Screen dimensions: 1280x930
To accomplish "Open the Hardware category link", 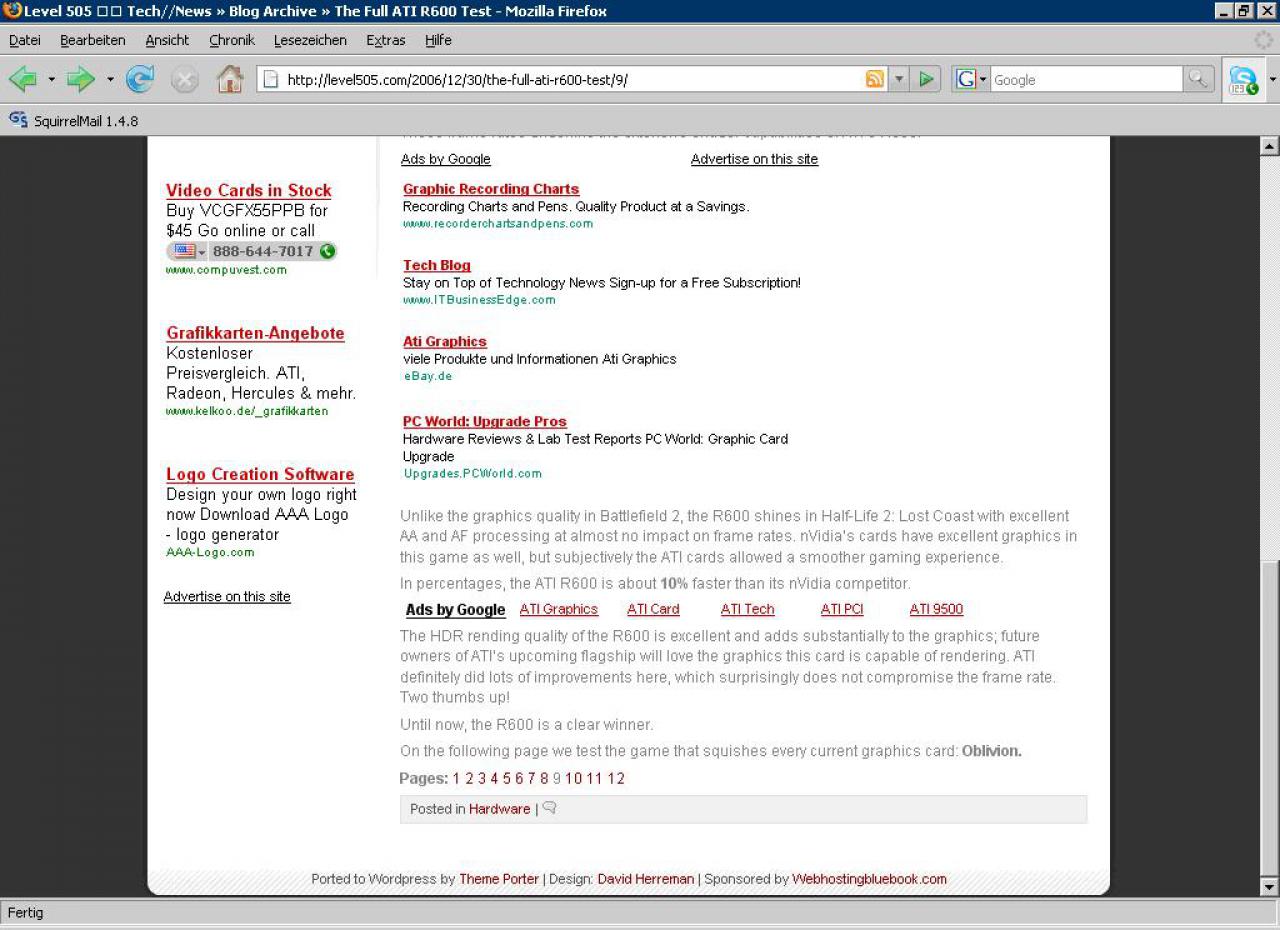I will click(500, 809).
